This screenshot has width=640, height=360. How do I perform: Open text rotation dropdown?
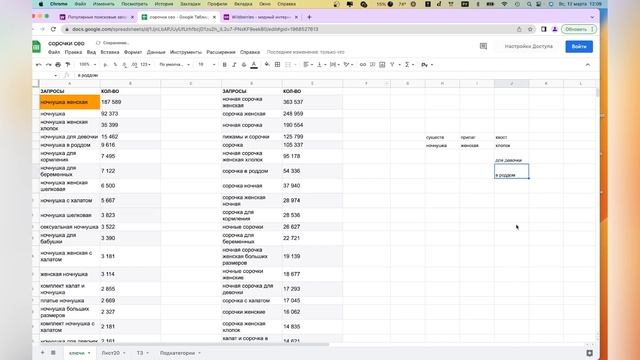point(349,64)
